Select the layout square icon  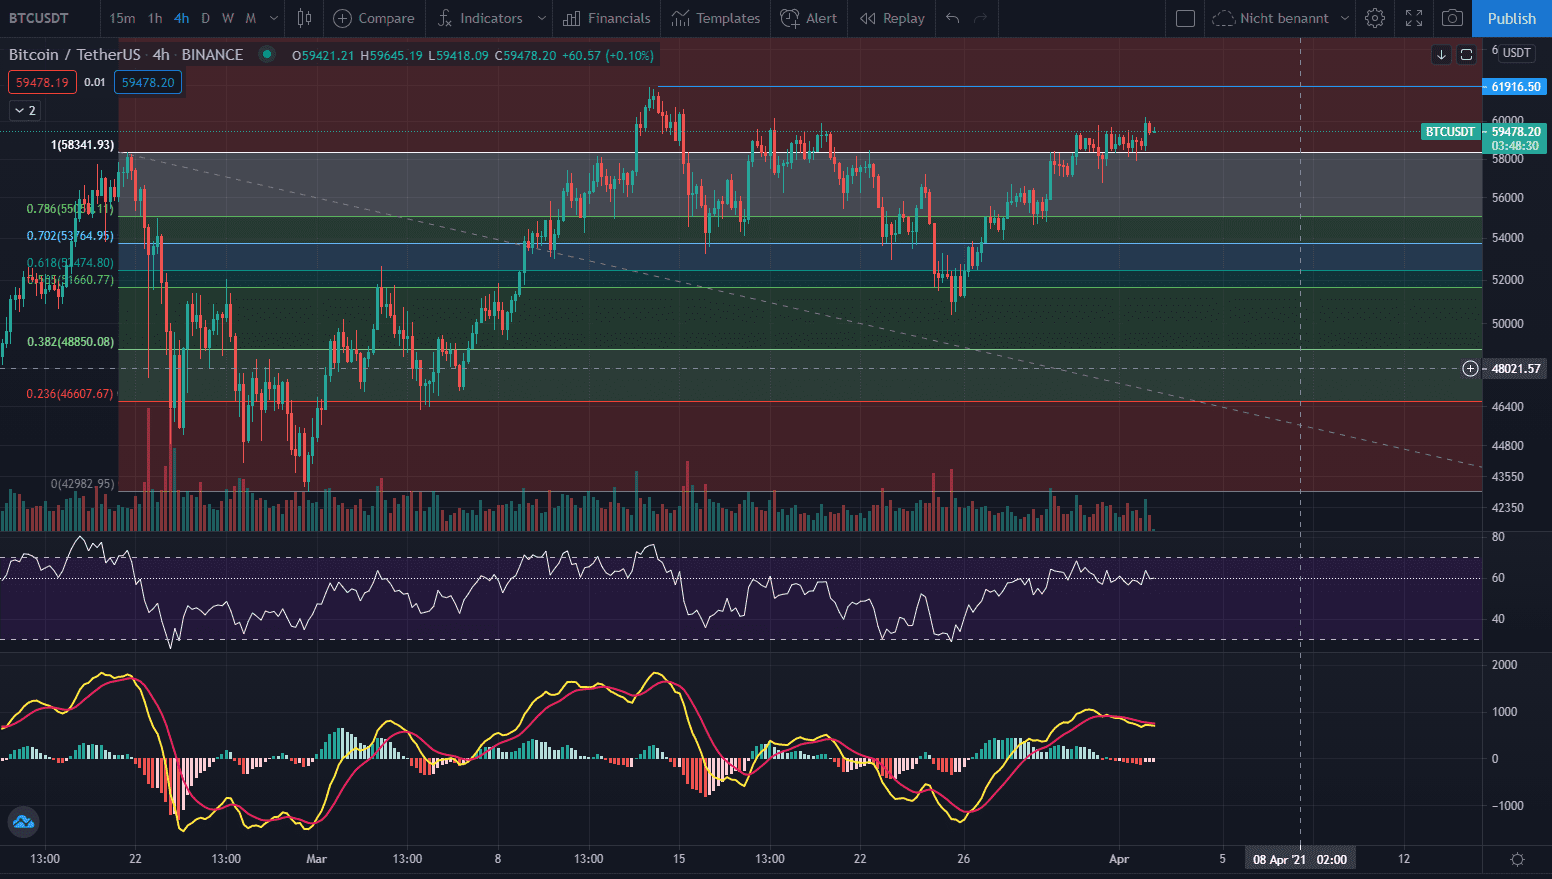(x=1185, y=18)
